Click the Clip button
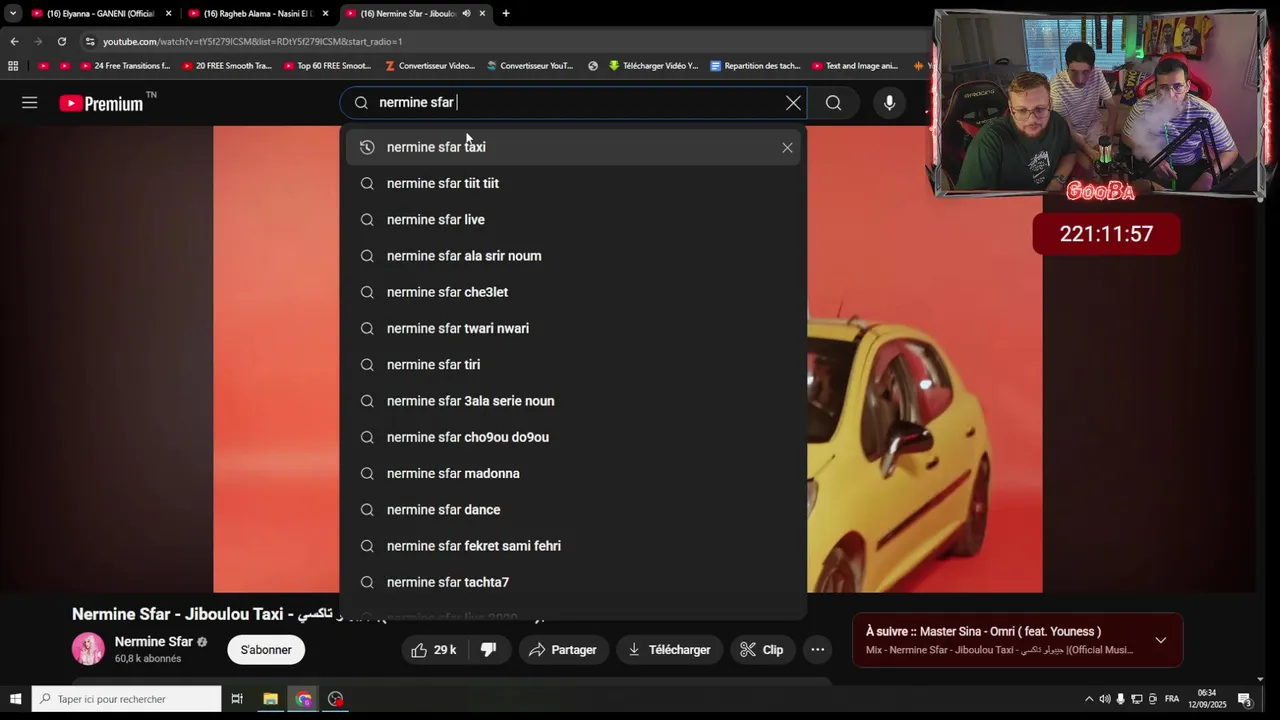Viewport: 1280px width, 720px height. coord(762,650)
